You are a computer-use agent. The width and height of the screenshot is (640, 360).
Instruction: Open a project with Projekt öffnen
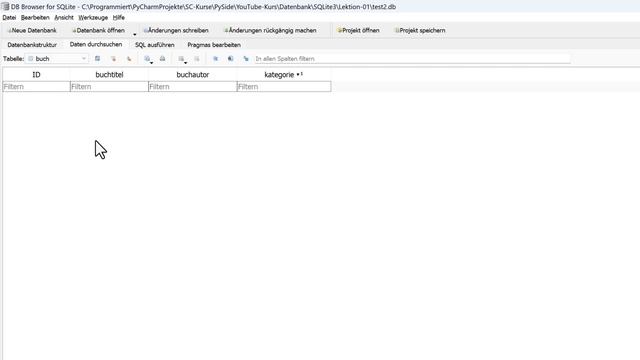tap(358, 30)
